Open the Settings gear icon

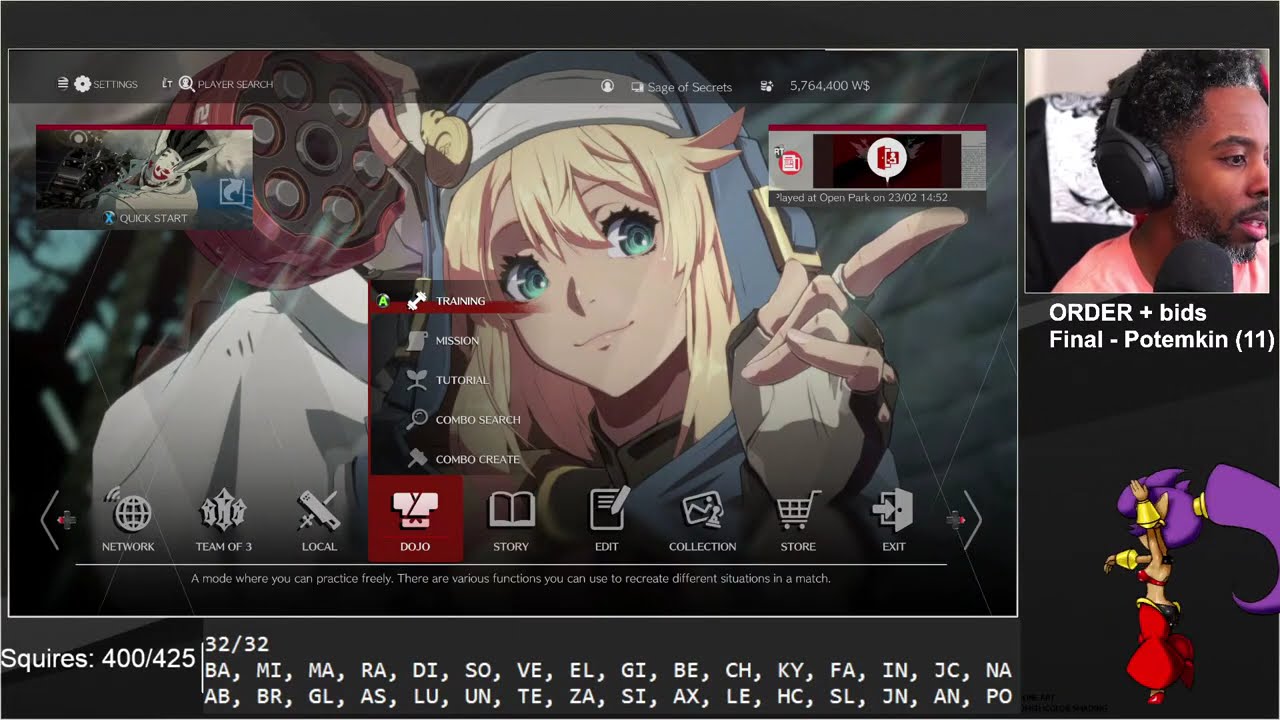pos(83,84)
